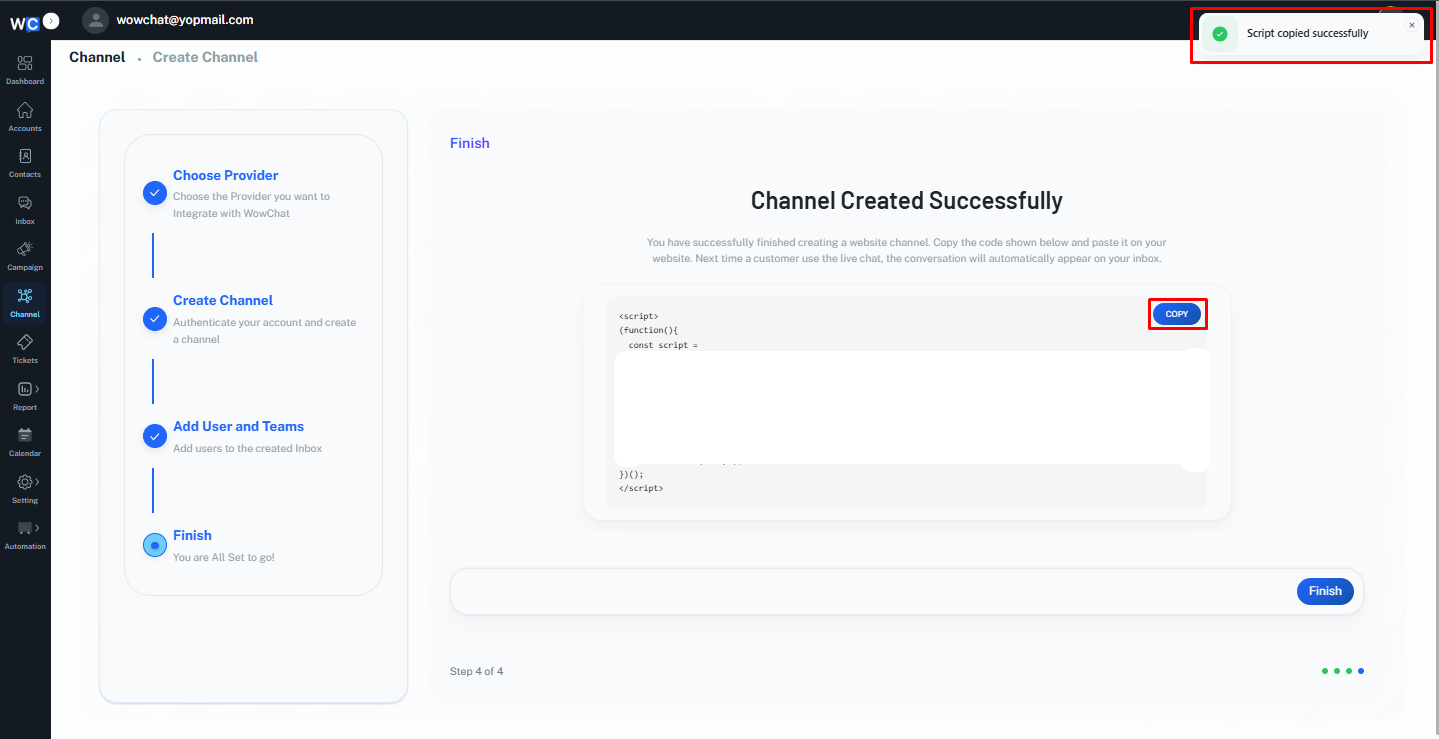The width and height of the screenshot is (1439, 739).
Task: Expand the Report submenu chevron
Action: tap(37, 389)
